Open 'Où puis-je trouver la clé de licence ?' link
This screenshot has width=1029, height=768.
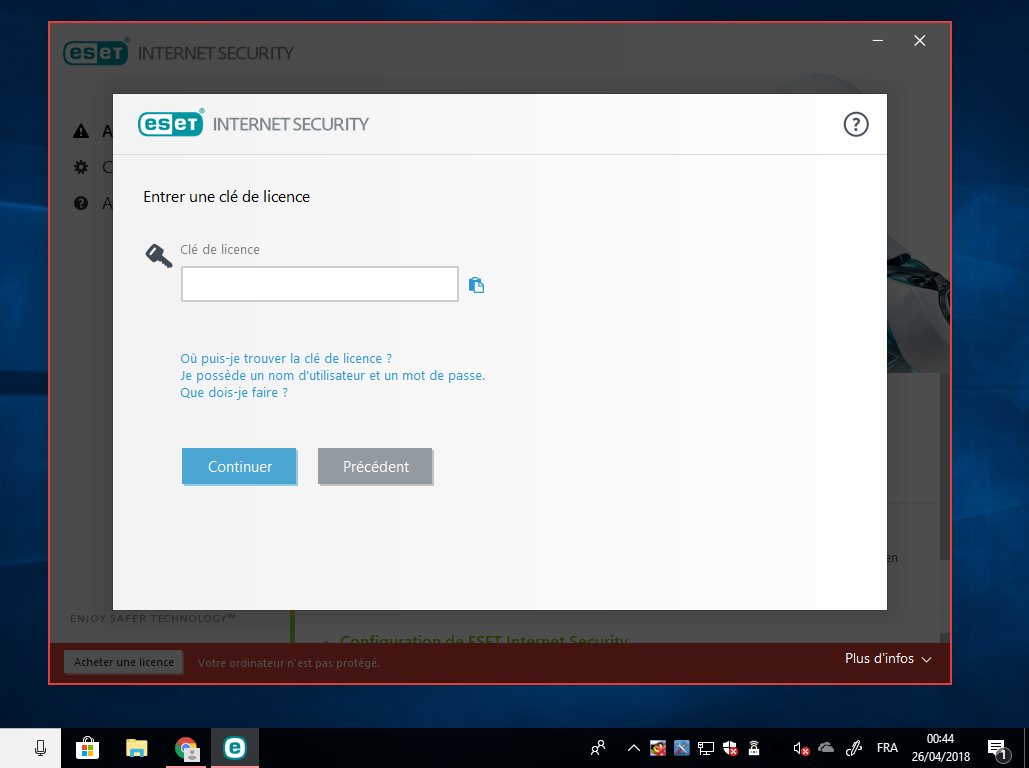point(286,358)
